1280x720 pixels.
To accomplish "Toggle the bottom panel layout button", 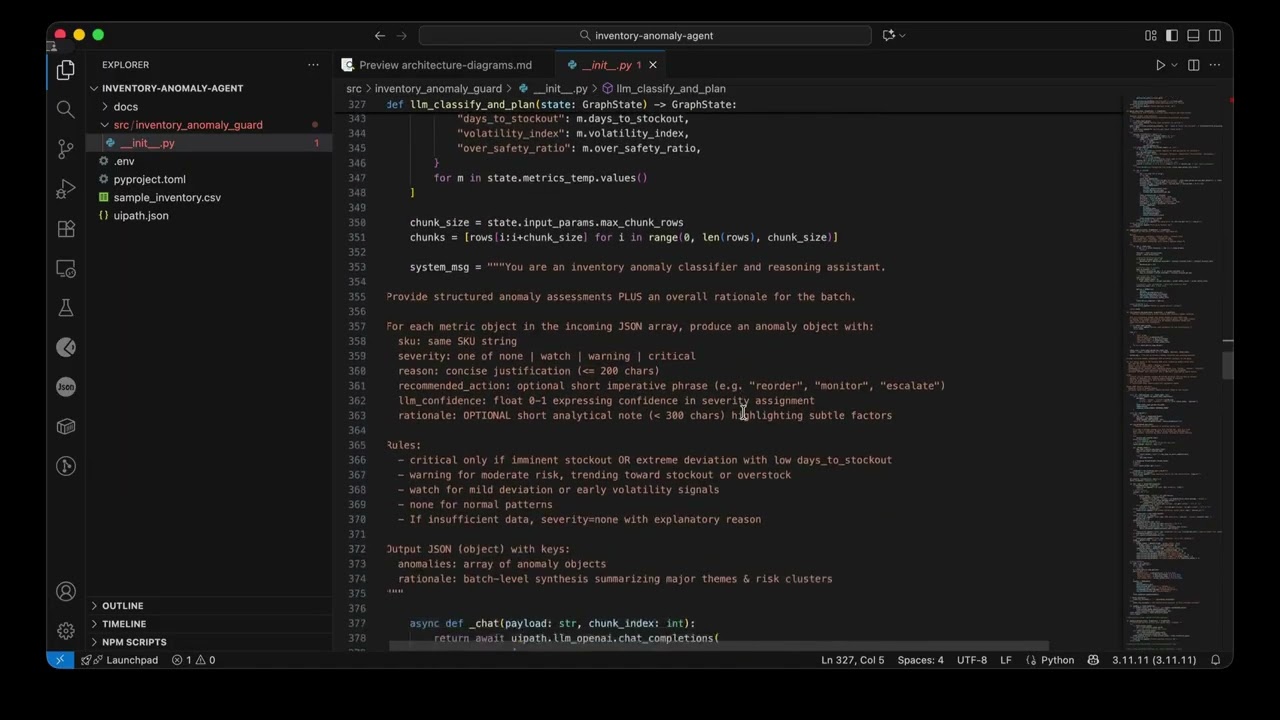I will click(x=1193, y=35).
